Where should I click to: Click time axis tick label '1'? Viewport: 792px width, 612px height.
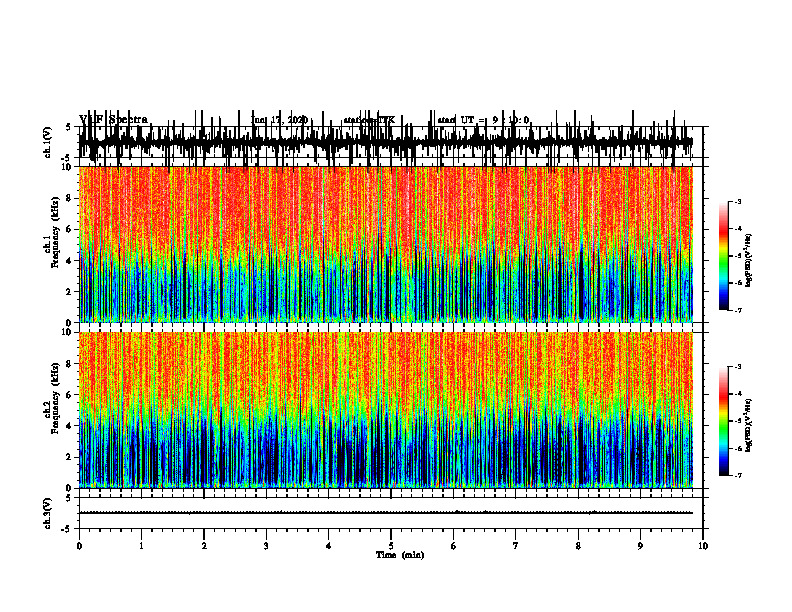(141, 546)
